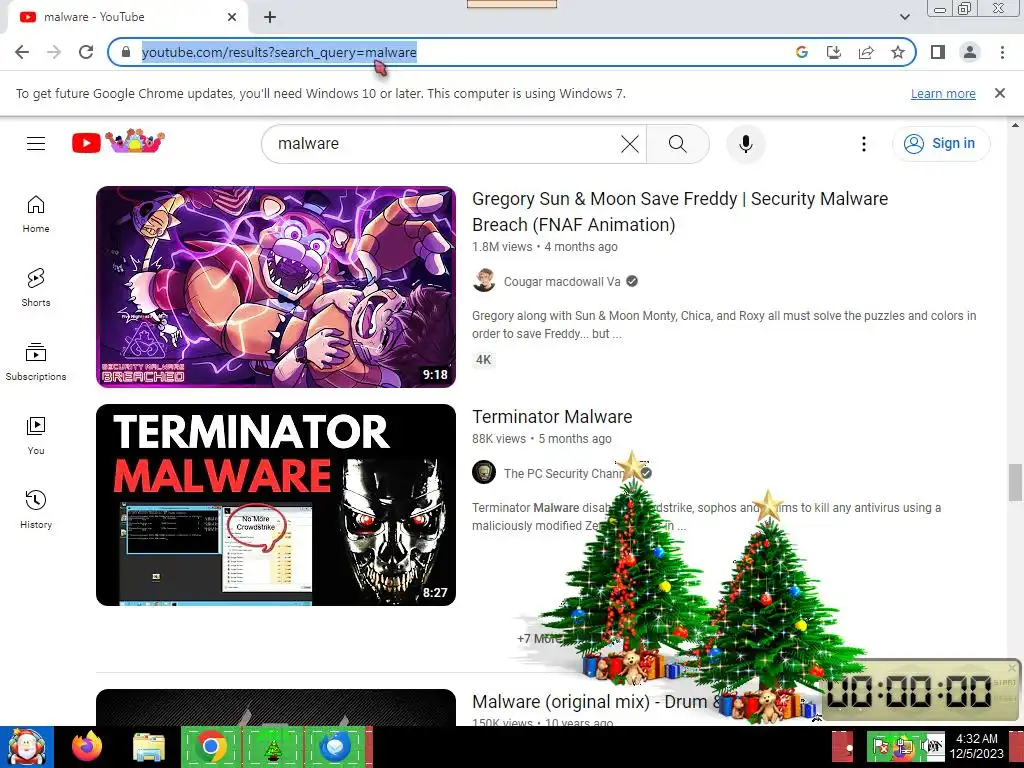Select the 'malware - YouTube' tab
The width and height of the screenshot is (1024, 768).
point(127,18)
